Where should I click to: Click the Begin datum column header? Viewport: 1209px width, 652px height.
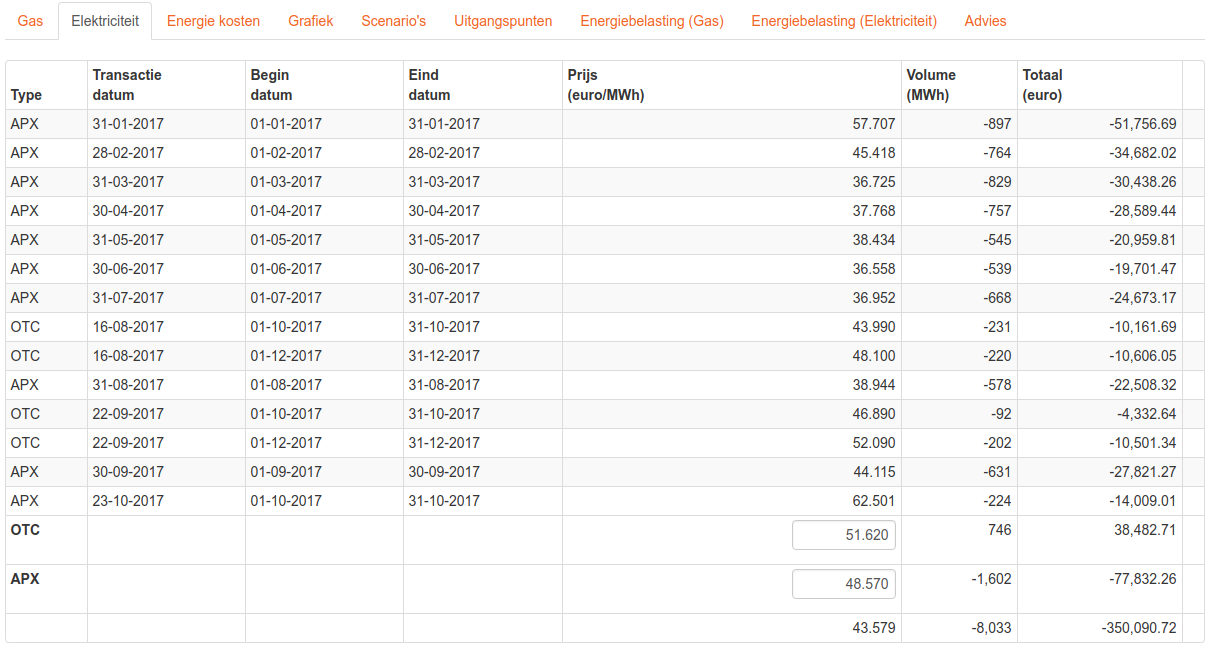click(x=271, y=85)
